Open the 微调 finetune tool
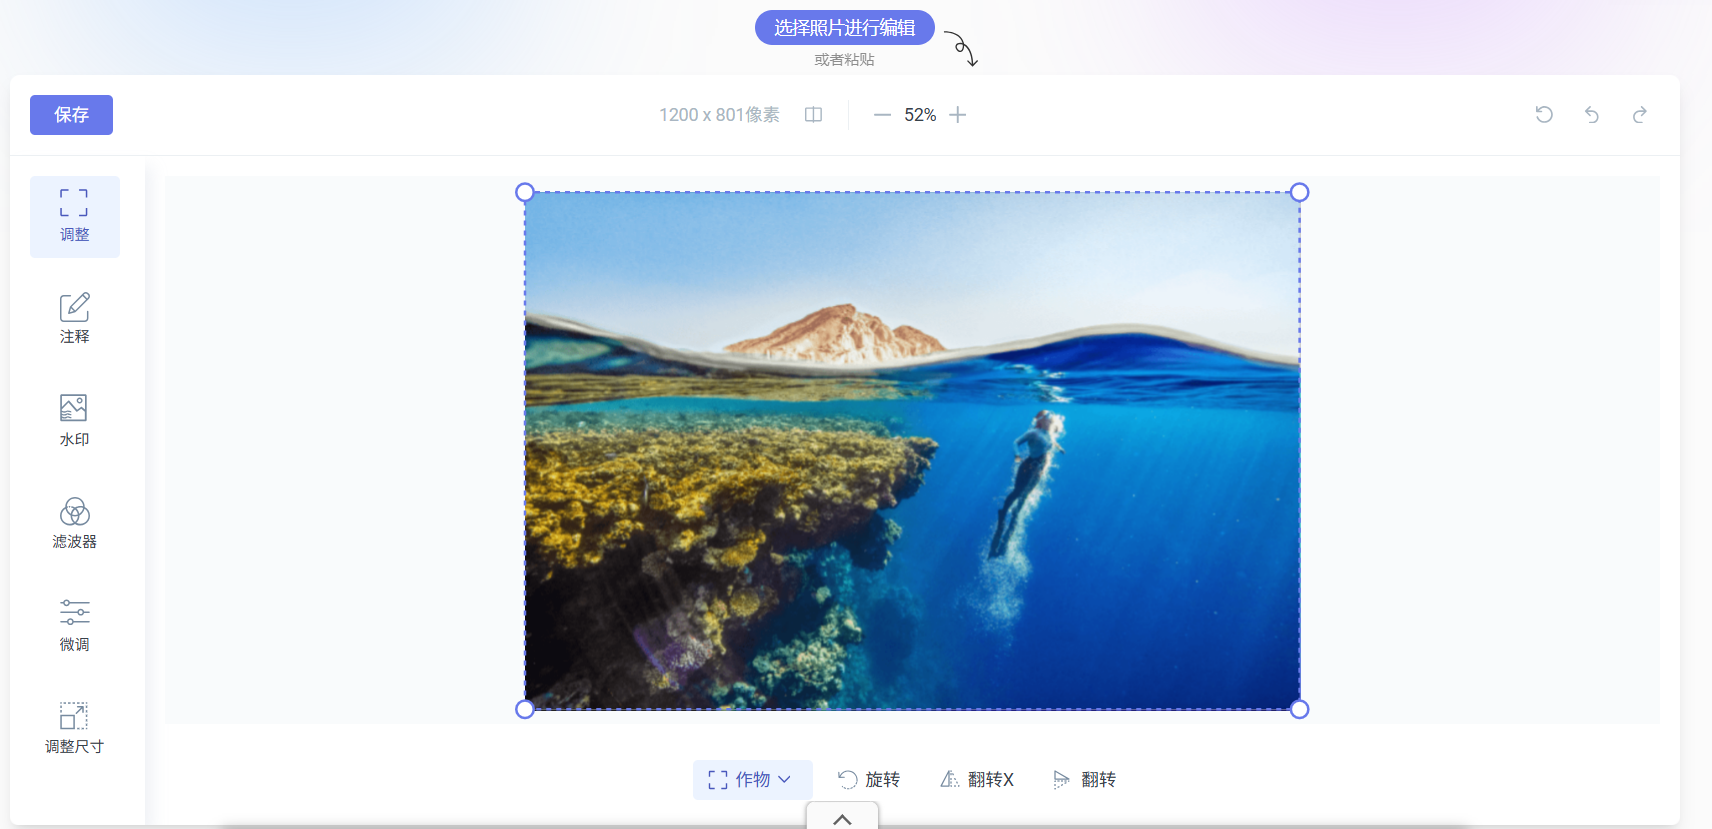Viewport: 1712px width, 829px height. pos(75,626)
